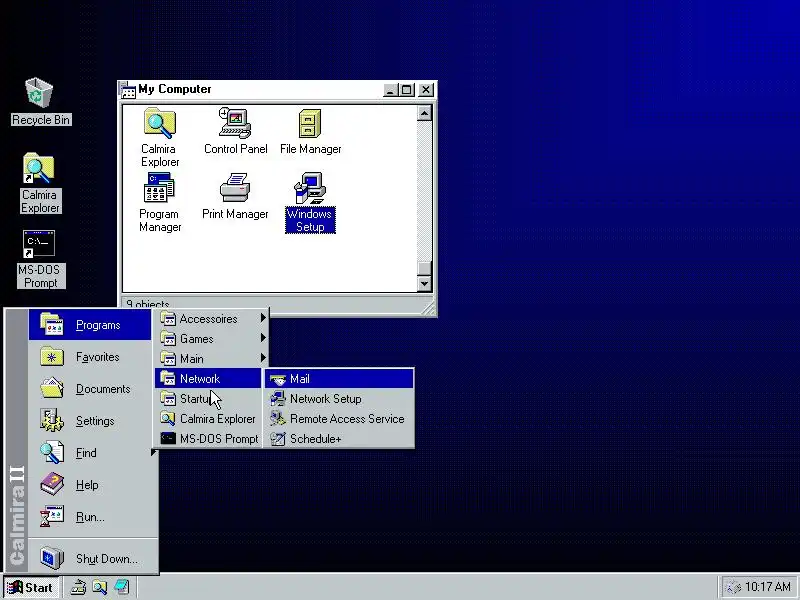Open File Manager in My Computer
This screenshot has height=600, width=800.
[x=310, y=131]
